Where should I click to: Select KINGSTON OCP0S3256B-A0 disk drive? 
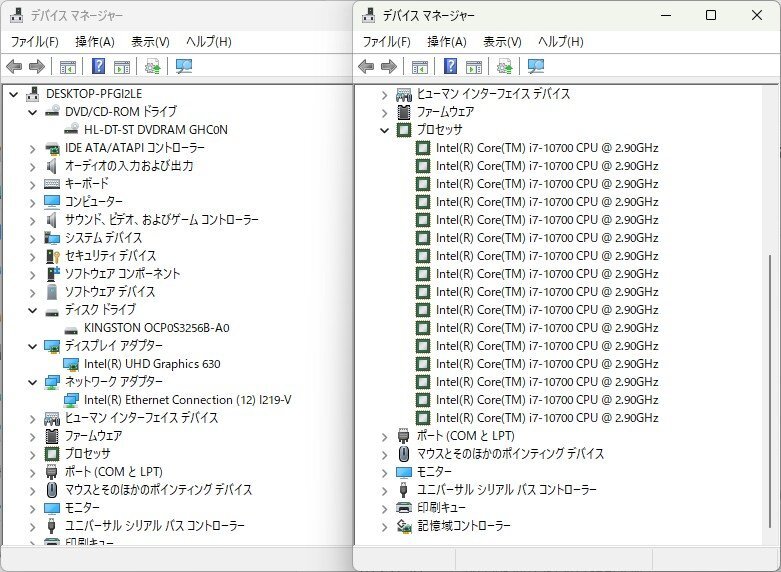coord(156,328)
